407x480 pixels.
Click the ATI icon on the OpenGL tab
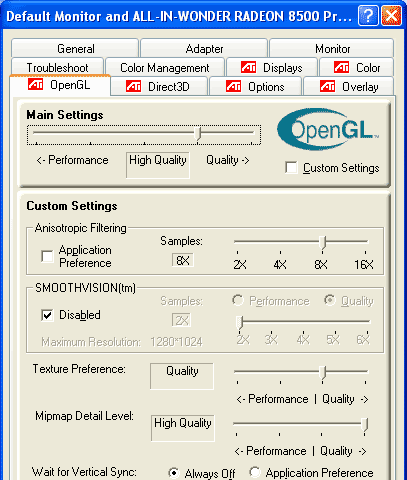(x=35, y=84)
